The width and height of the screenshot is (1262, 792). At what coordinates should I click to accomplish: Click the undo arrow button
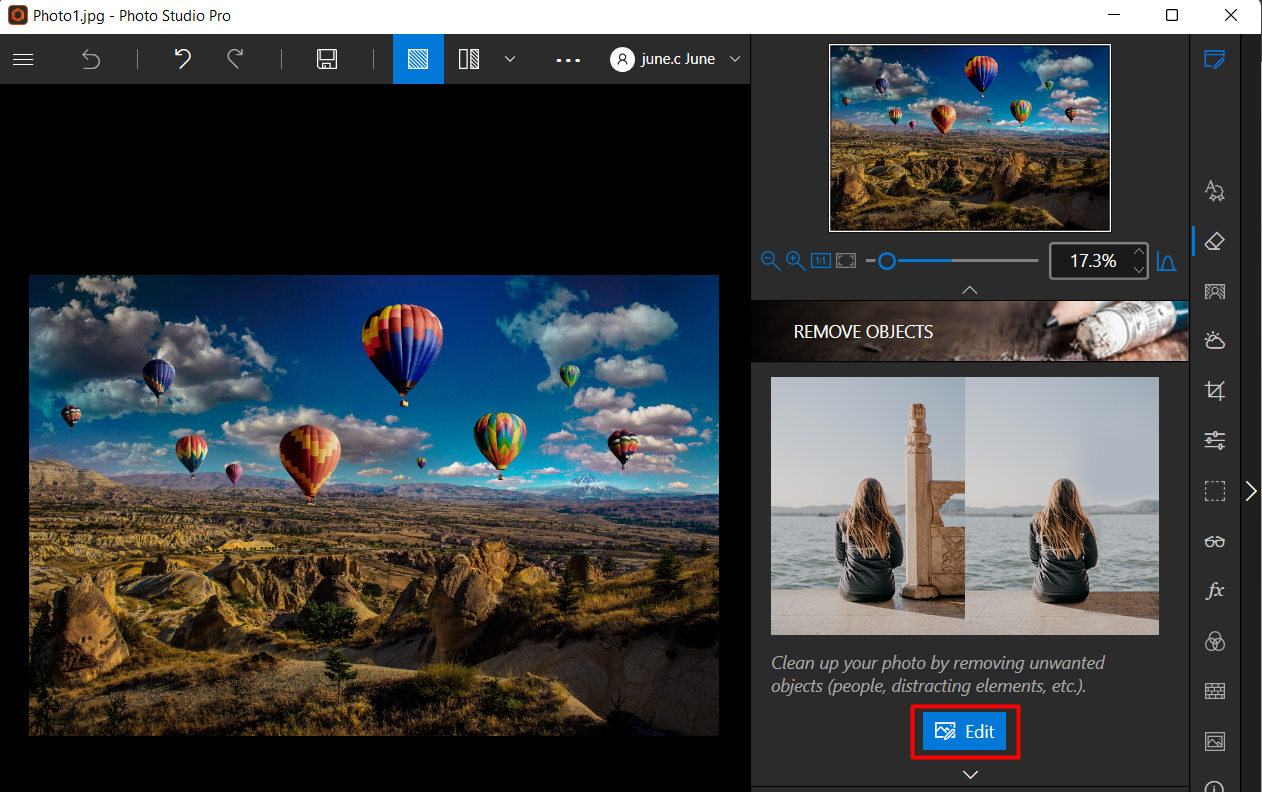pos(183,59)
